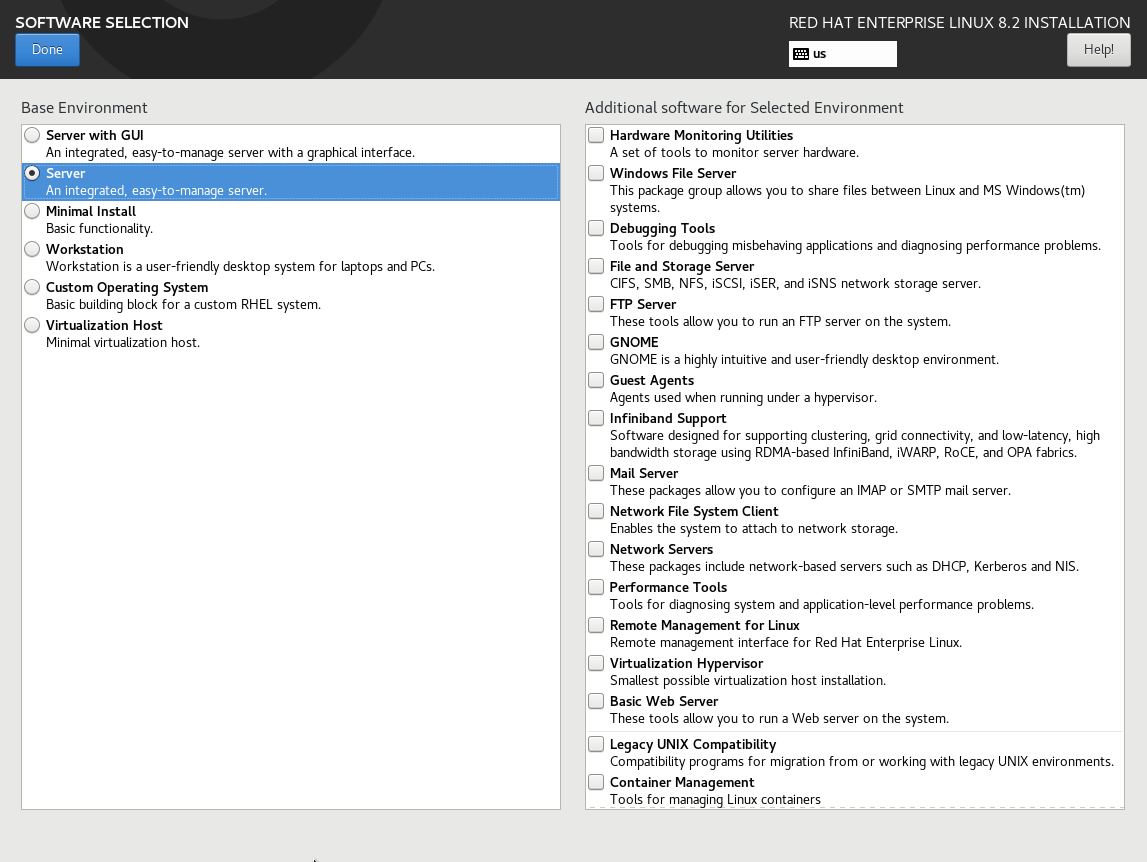The image size is (1147, 862).
Task: Check the Basic Web Server checkbox
Action: pos(596,702)
